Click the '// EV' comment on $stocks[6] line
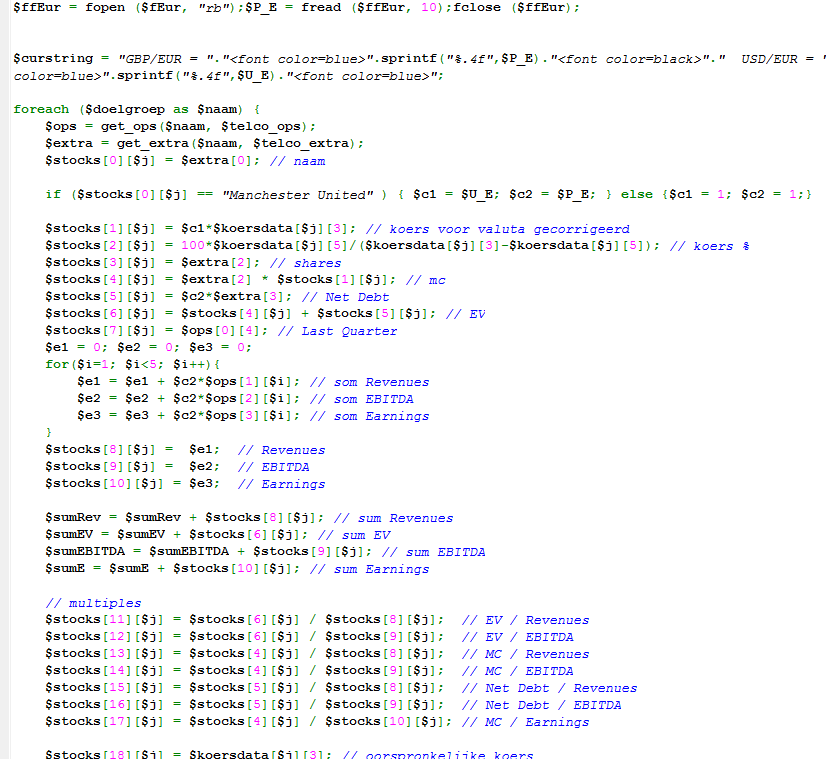The height and width of the screenshot is (759, 826). click(466, 314)
